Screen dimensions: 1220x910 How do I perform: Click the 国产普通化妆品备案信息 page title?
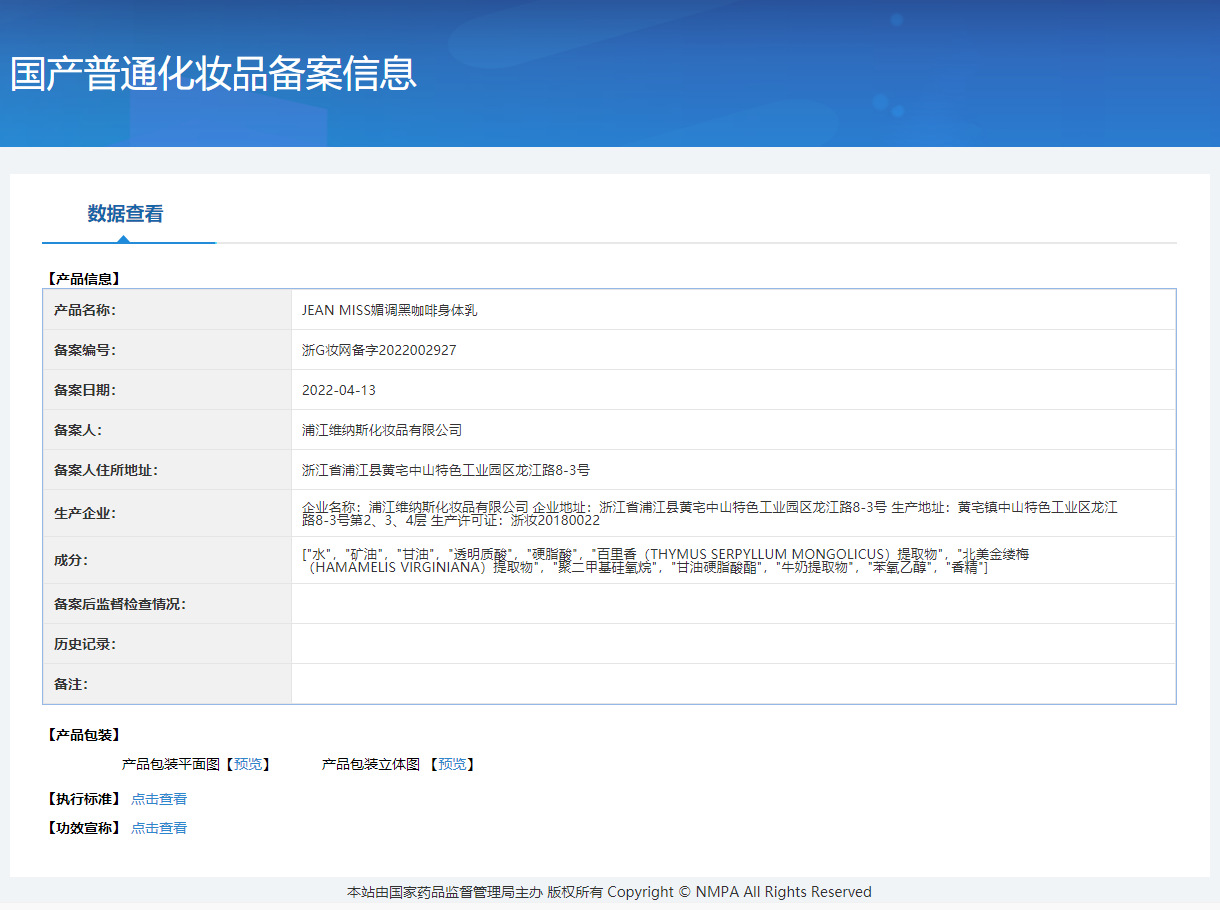[x=213, y=74]
